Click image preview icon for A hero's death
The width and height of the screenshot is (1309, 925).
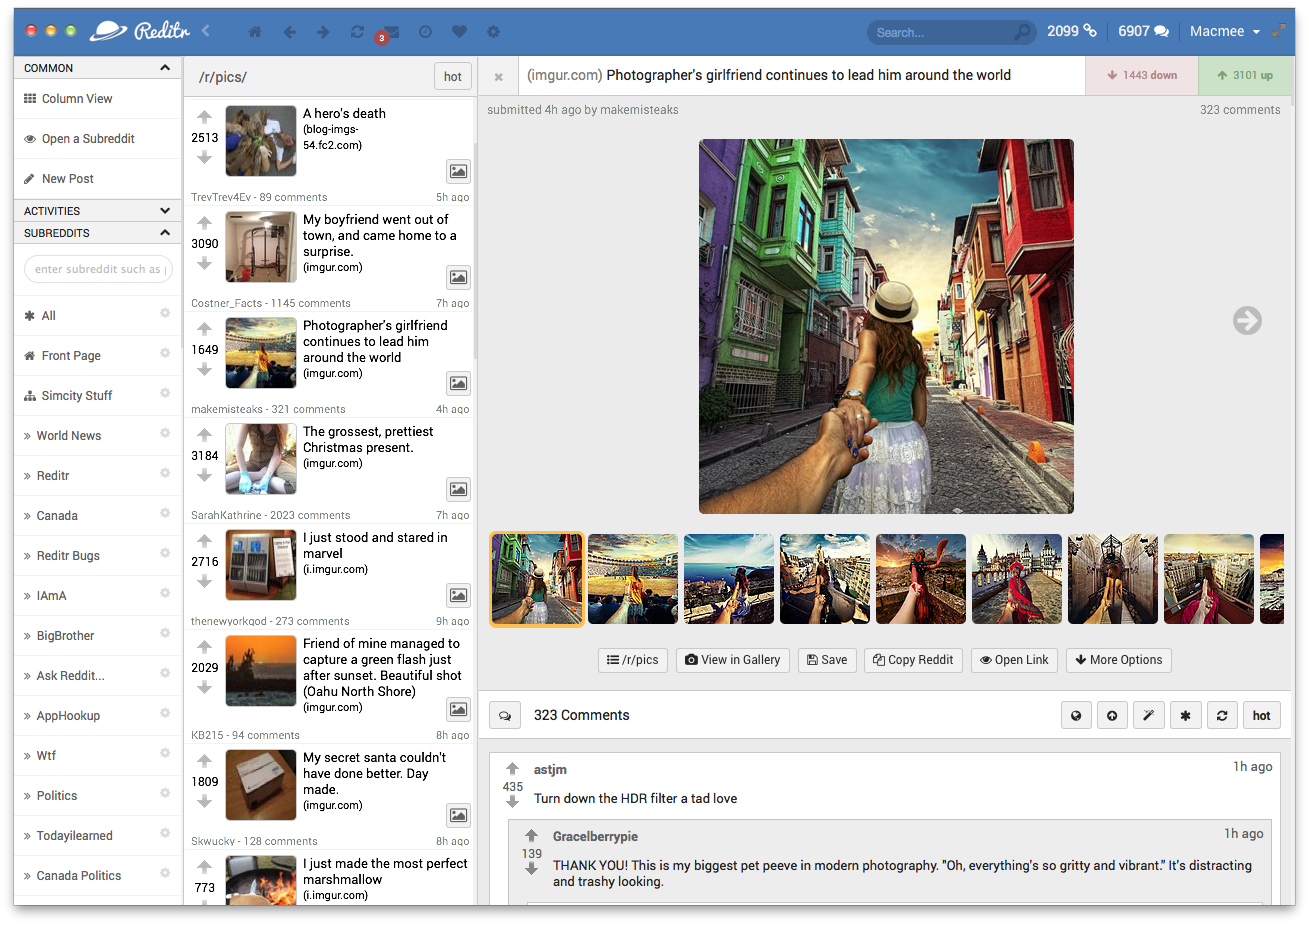pos(458,171)
